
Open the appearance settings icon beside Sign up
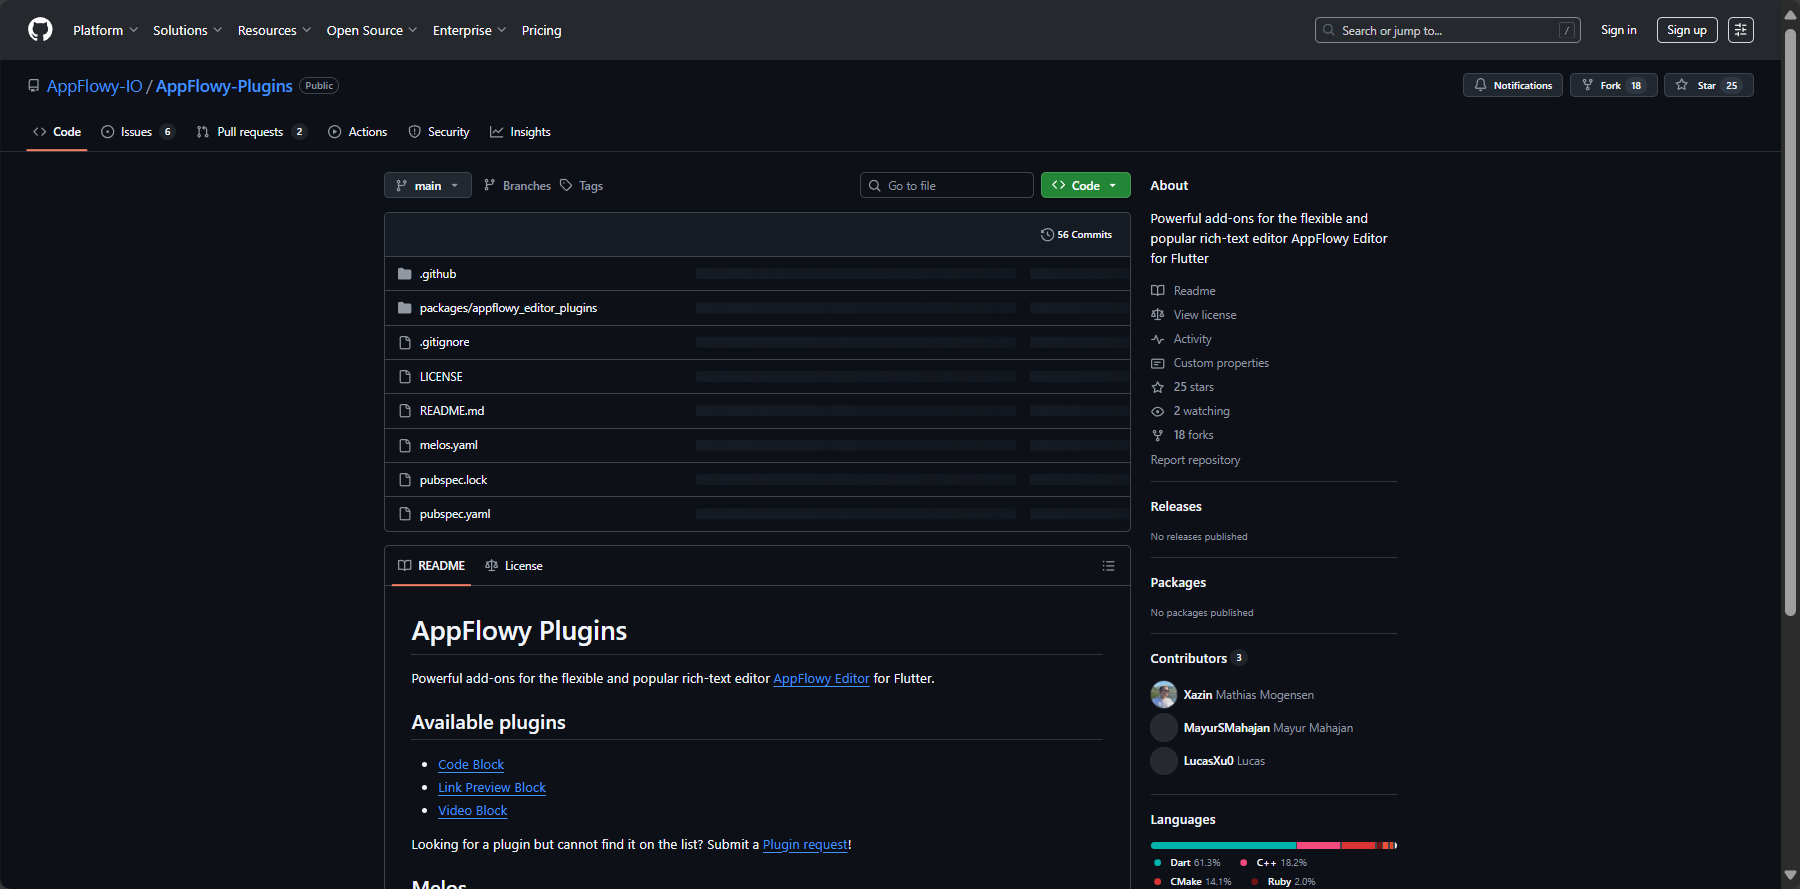pyautogui.click(x=1741, y=30)
